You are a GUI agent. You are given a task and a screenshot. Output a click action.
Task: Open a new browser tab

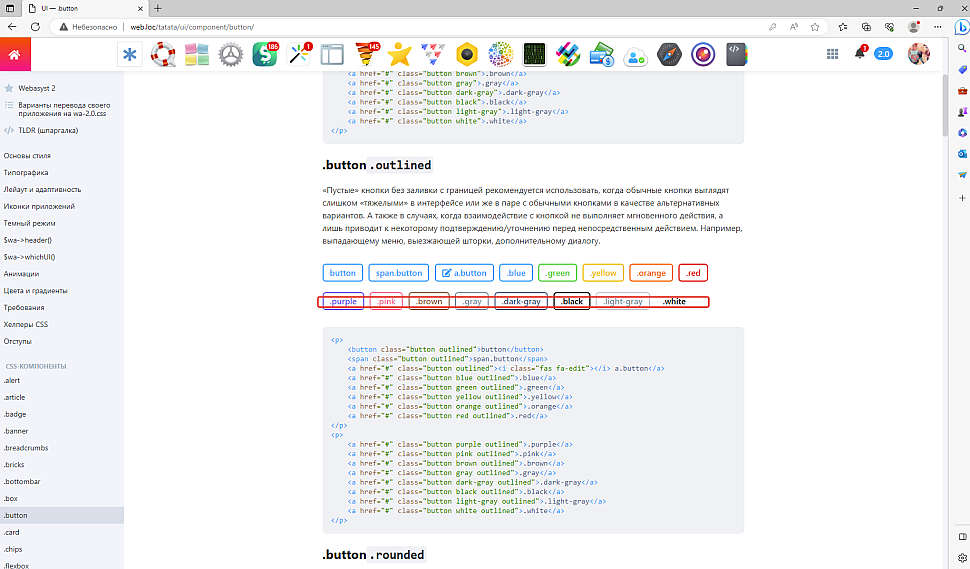[x=157, y=8]
